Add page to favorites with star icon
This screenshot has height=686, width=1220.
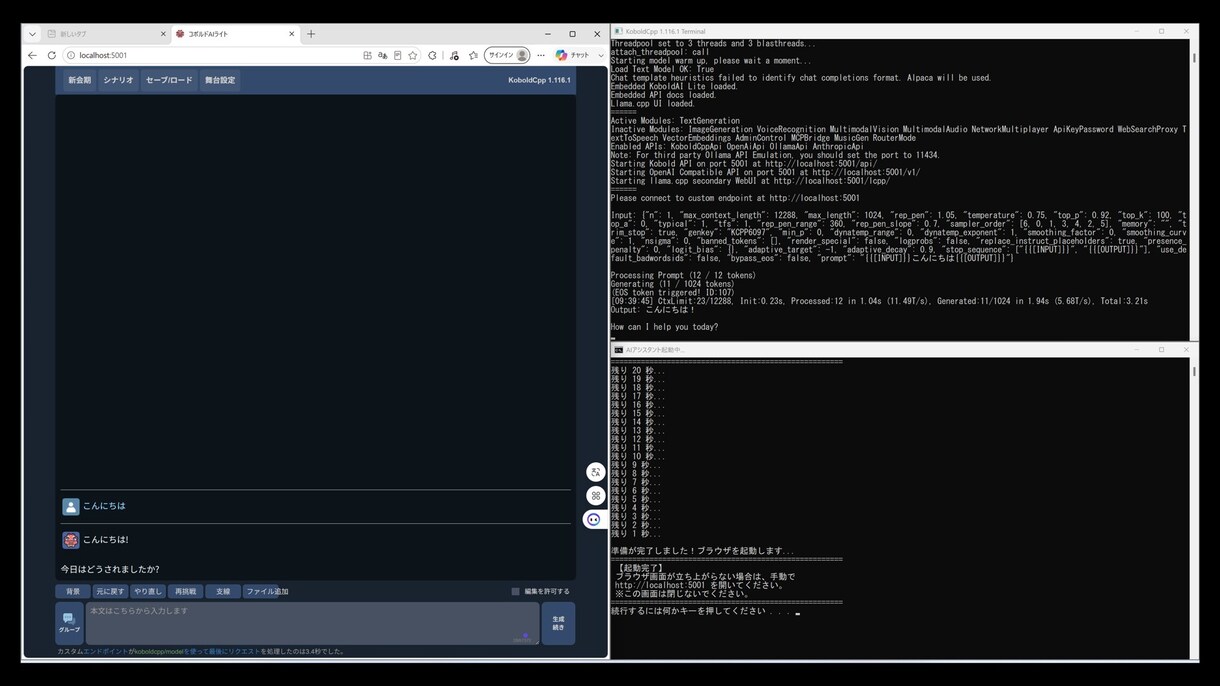[x=412, y=55]
